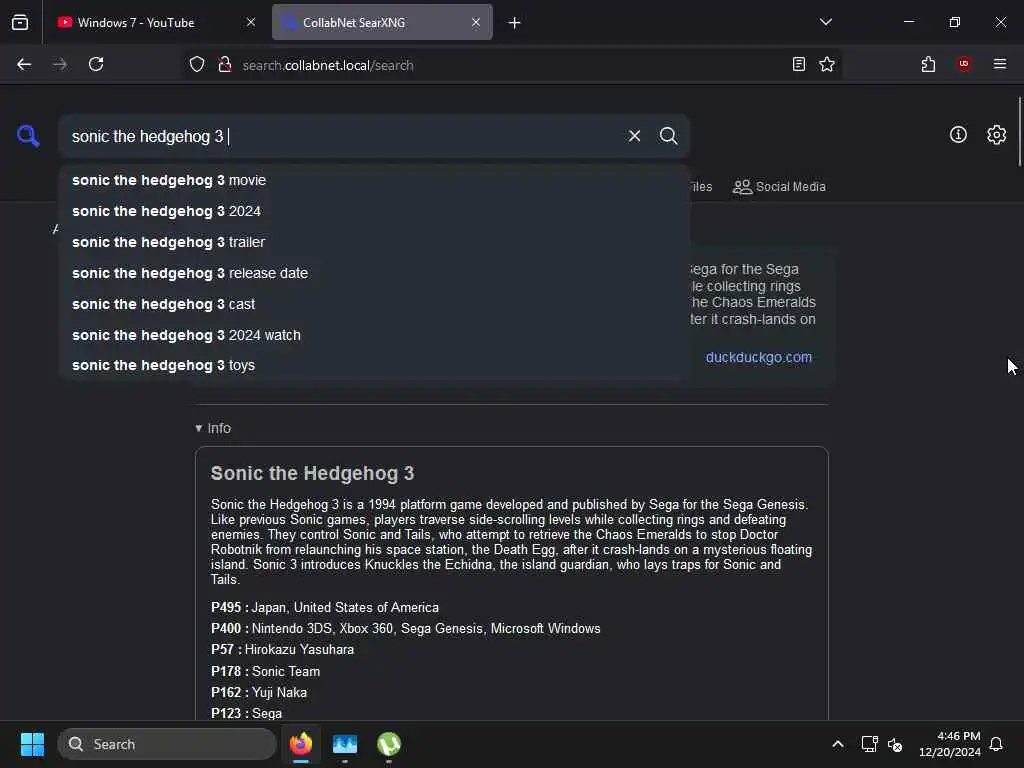Click the Sonic the Hedgehog 3 infobox heading
The width and height of the screenshot is (1024, 768).
tap(312, 473)
